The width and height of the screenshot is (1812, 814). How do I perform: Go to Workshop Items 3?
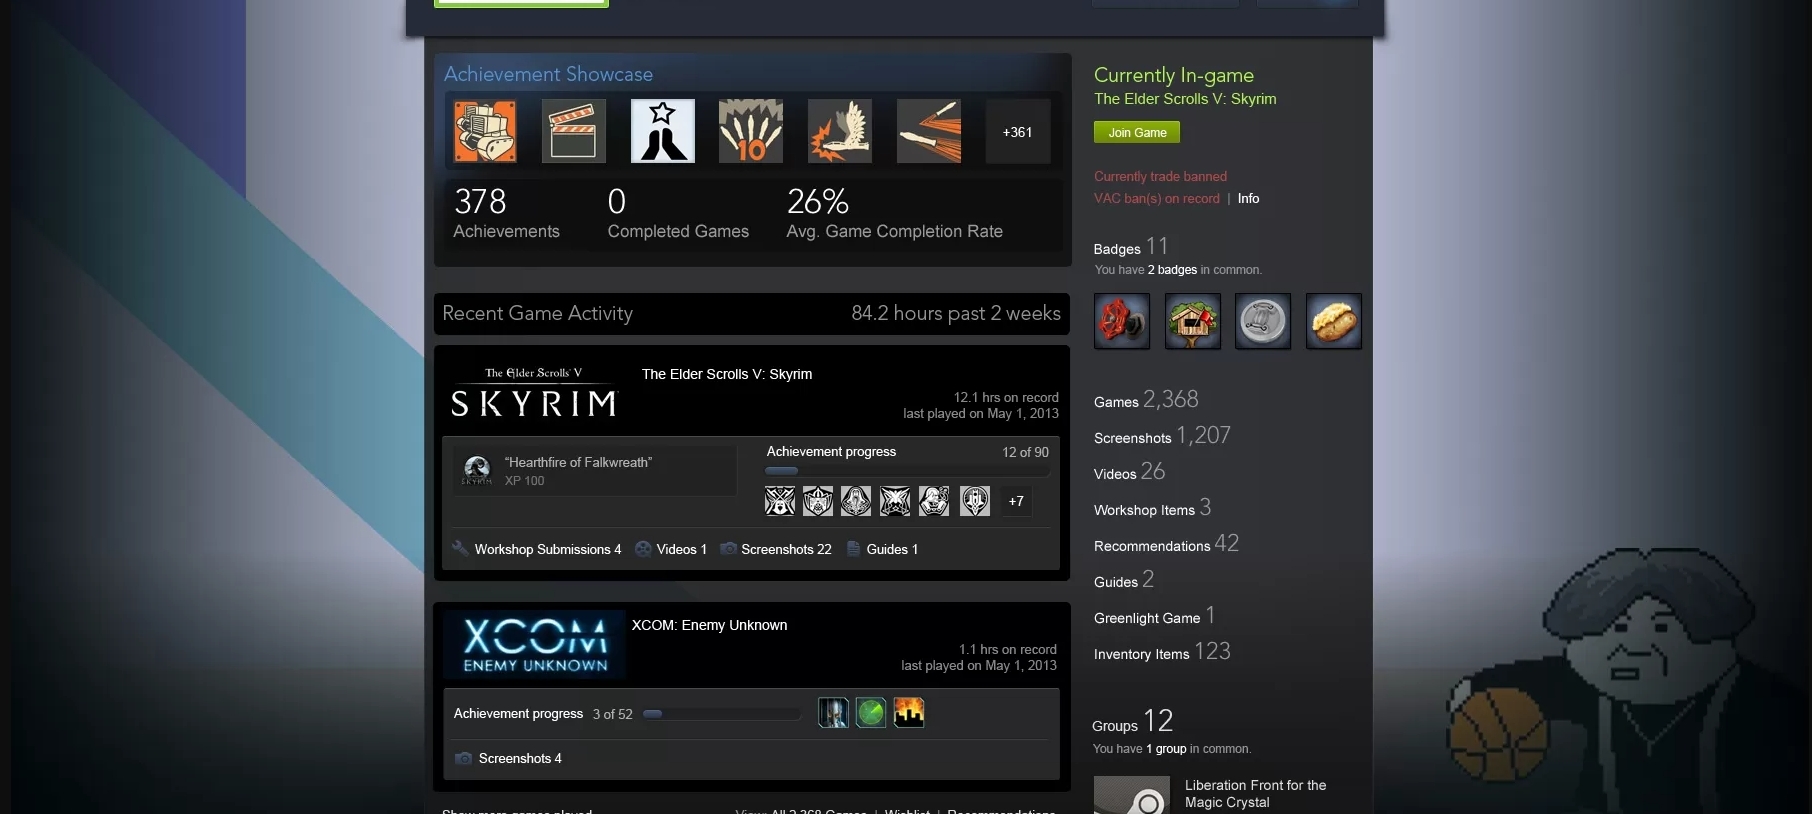coord(1153,508)
